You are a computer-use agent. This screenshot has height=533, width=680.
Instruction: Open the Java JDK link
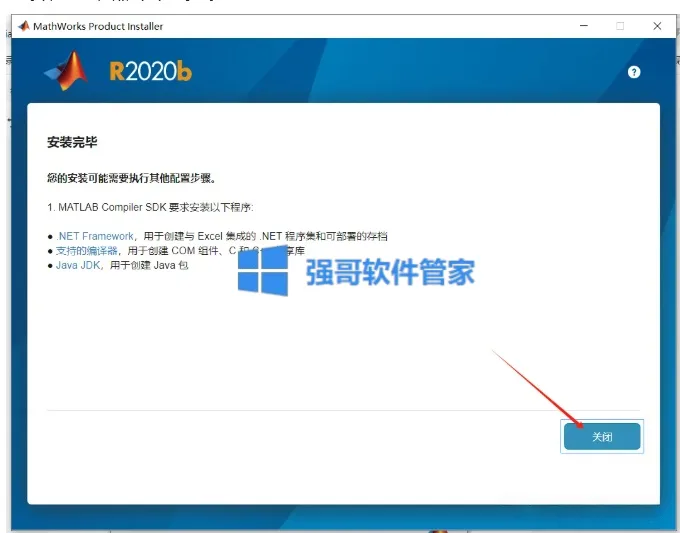pyautogui.click(x=78, y=265)
